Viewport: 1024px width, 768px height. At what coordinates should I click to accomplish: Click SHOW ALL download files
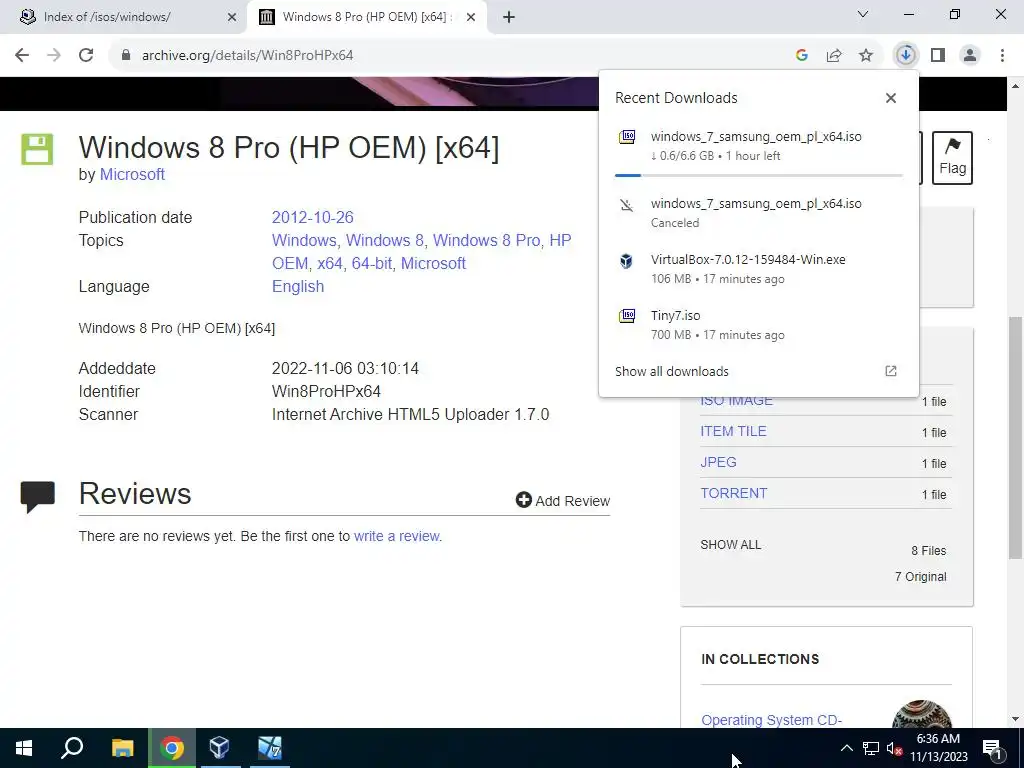[730, 545]
